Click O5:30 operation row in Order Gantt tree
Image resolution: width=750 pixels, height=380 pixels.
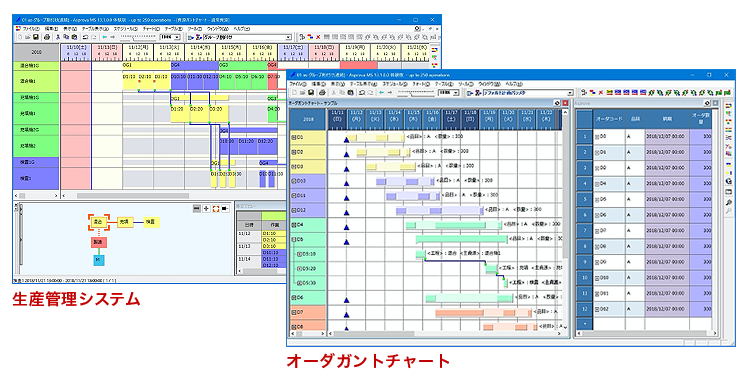coord(308,283)
